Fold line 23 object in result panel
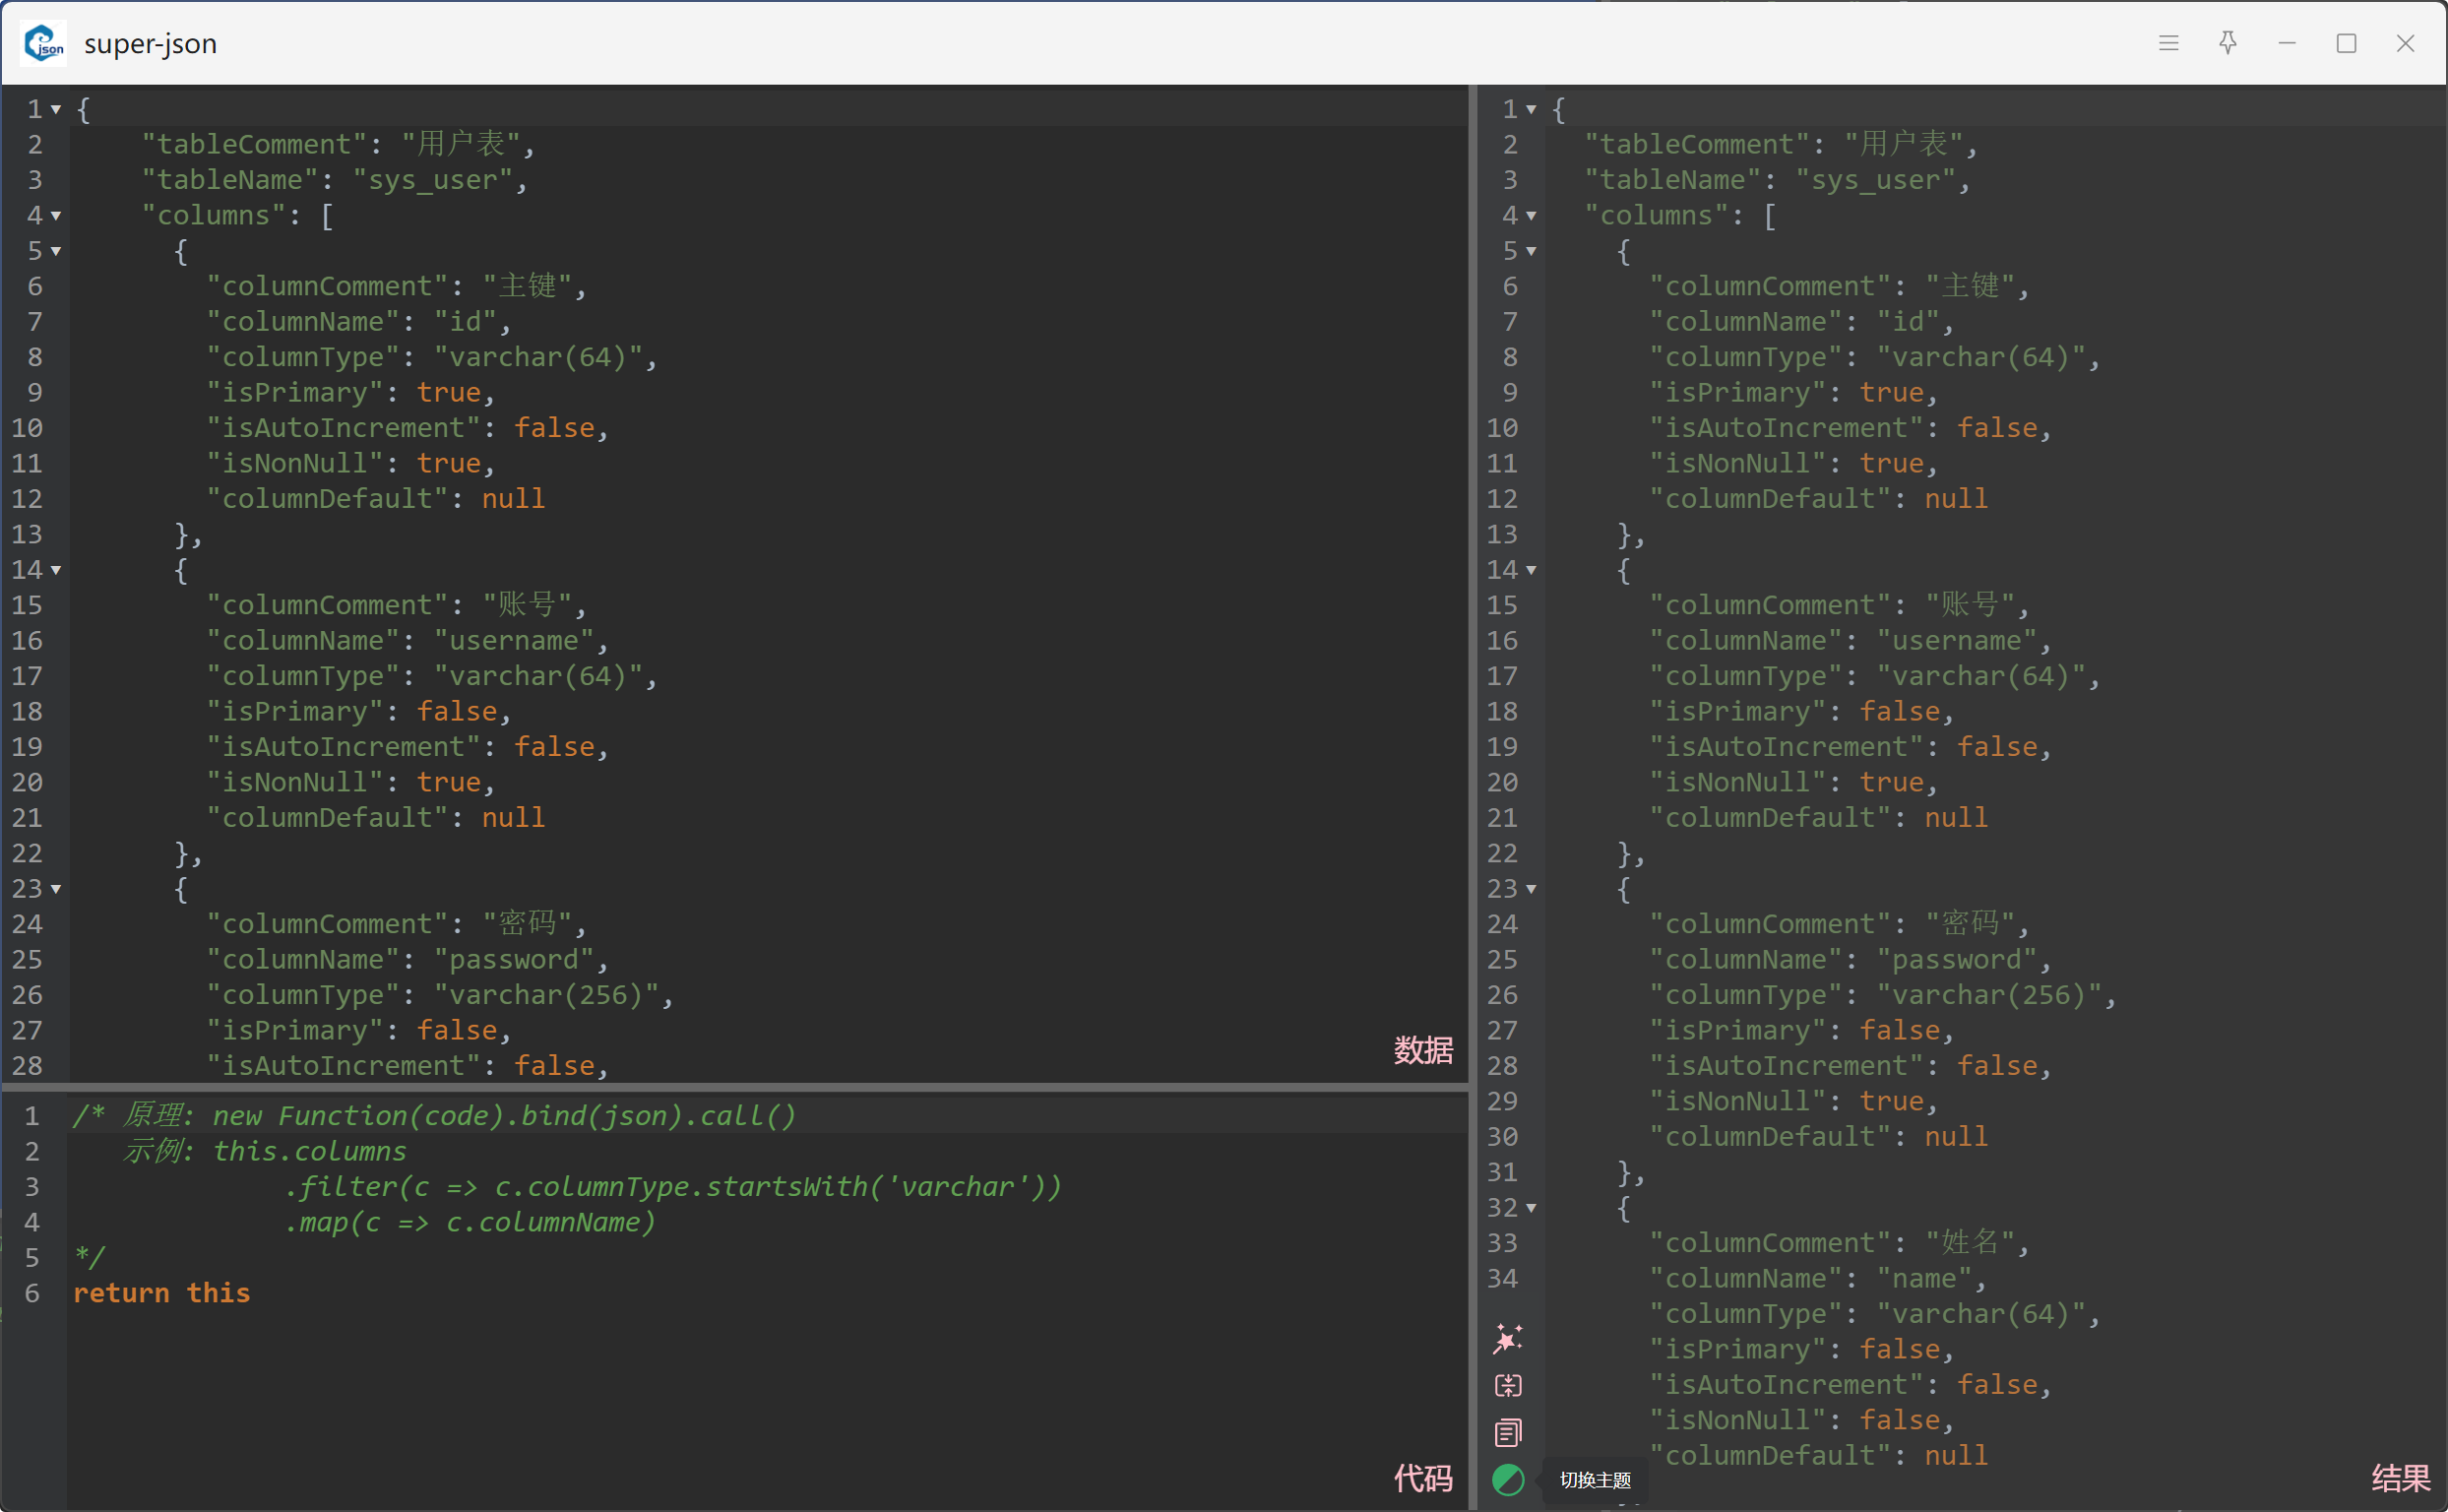 point(1531,889)
